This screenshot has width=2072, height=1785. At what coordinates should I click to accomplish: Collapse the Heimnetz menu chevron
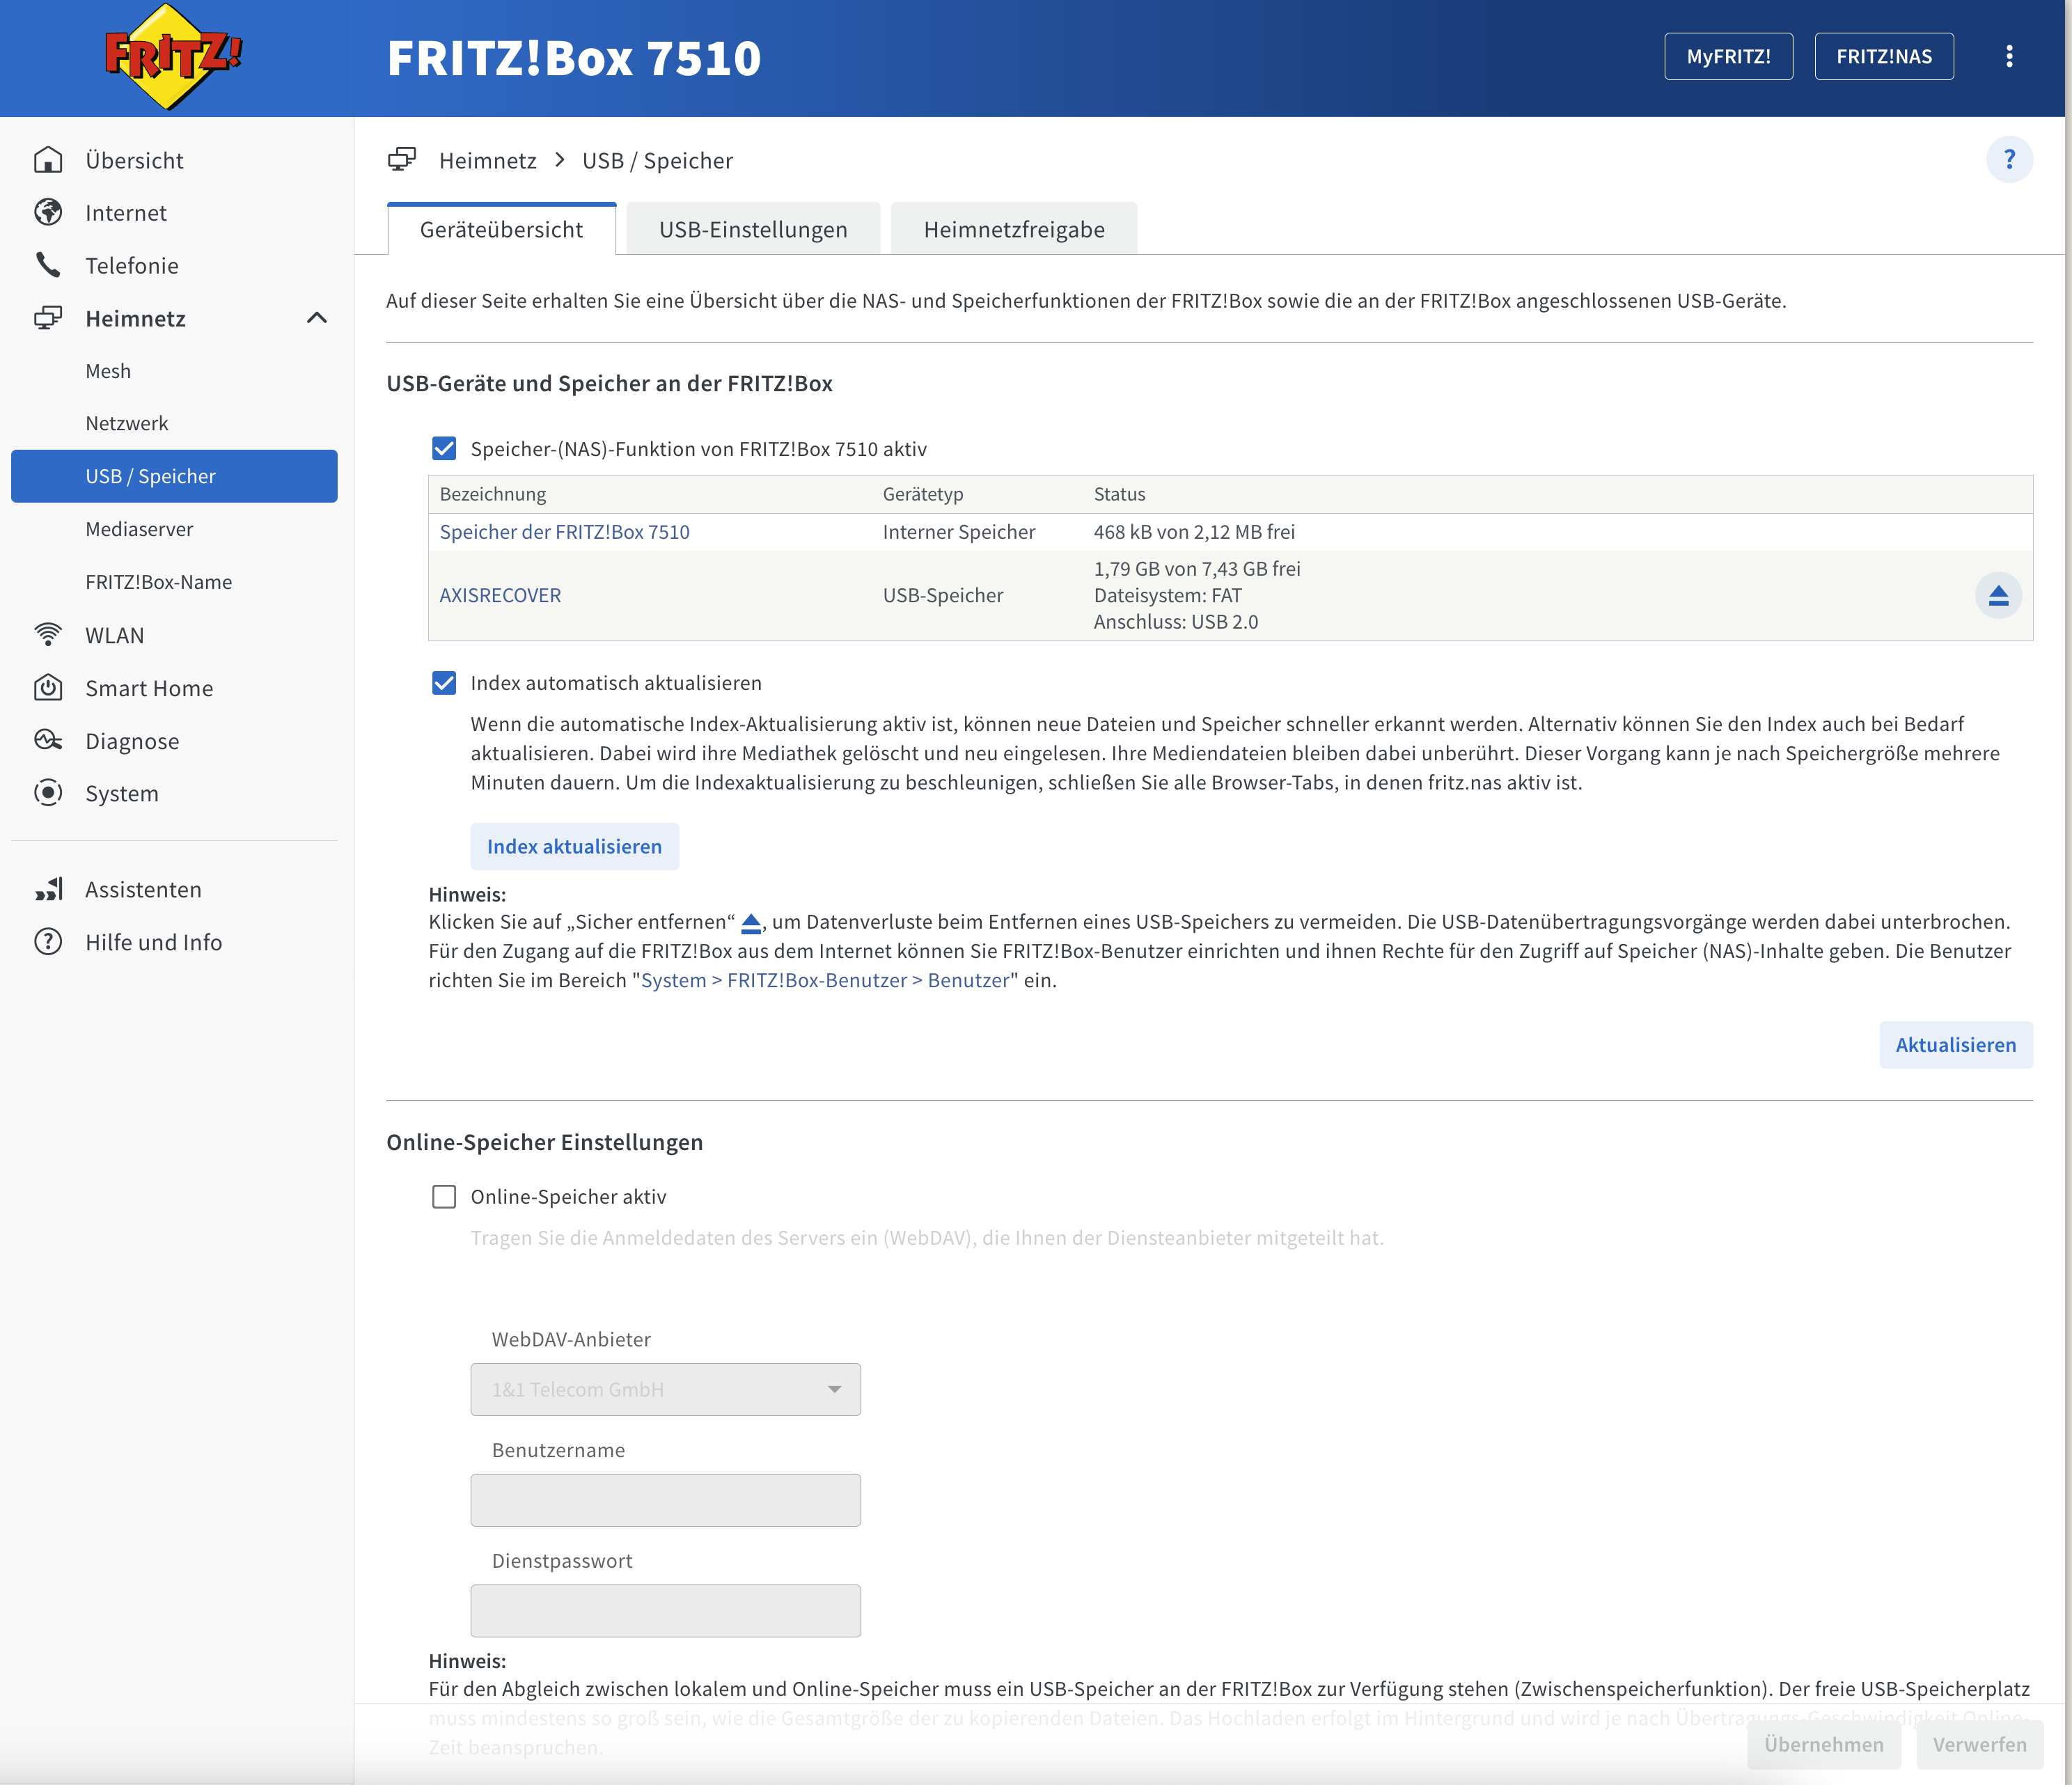317,318
